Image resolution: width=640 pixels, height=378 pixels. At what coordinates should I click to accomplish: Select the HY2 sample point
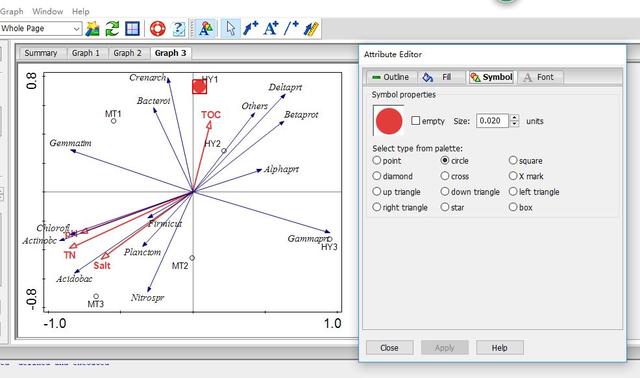(x=224, y=151)
